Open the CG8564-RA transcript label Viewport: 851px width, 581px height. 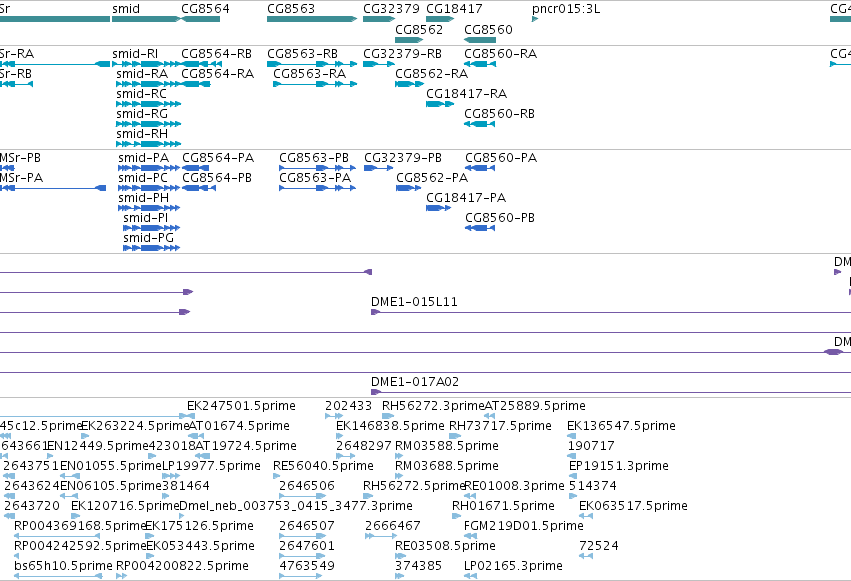pyautogui.click(x=218, y=74)
